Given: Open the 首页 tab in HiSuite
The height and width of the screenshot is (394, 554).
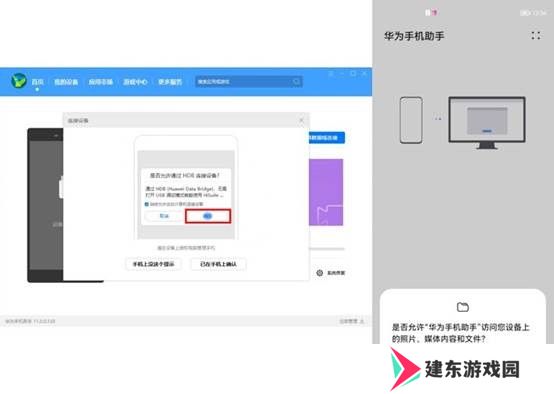Looking at the screenshot, I should point(37,82).
